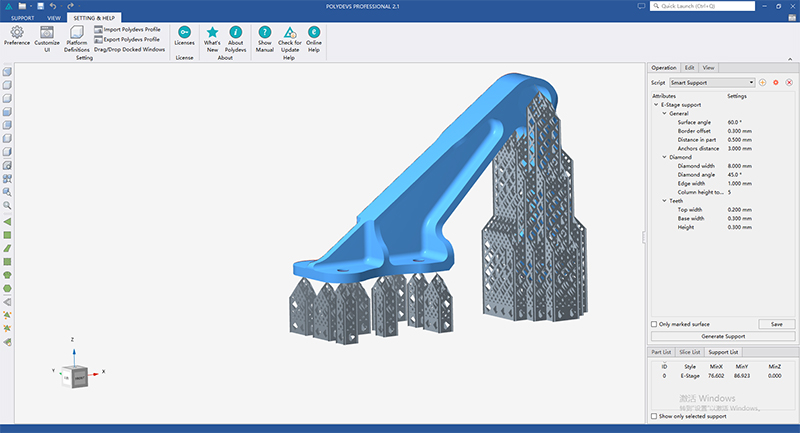This screenshot has width=800, height=433.
Task: Collapse the Teeth attributes group
Action: 664,201
